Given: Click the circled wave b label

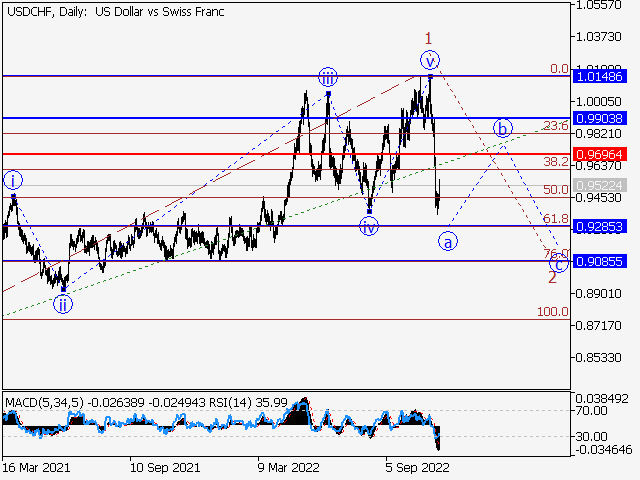Looking at the screenshot, I should [x=503, y=128].
